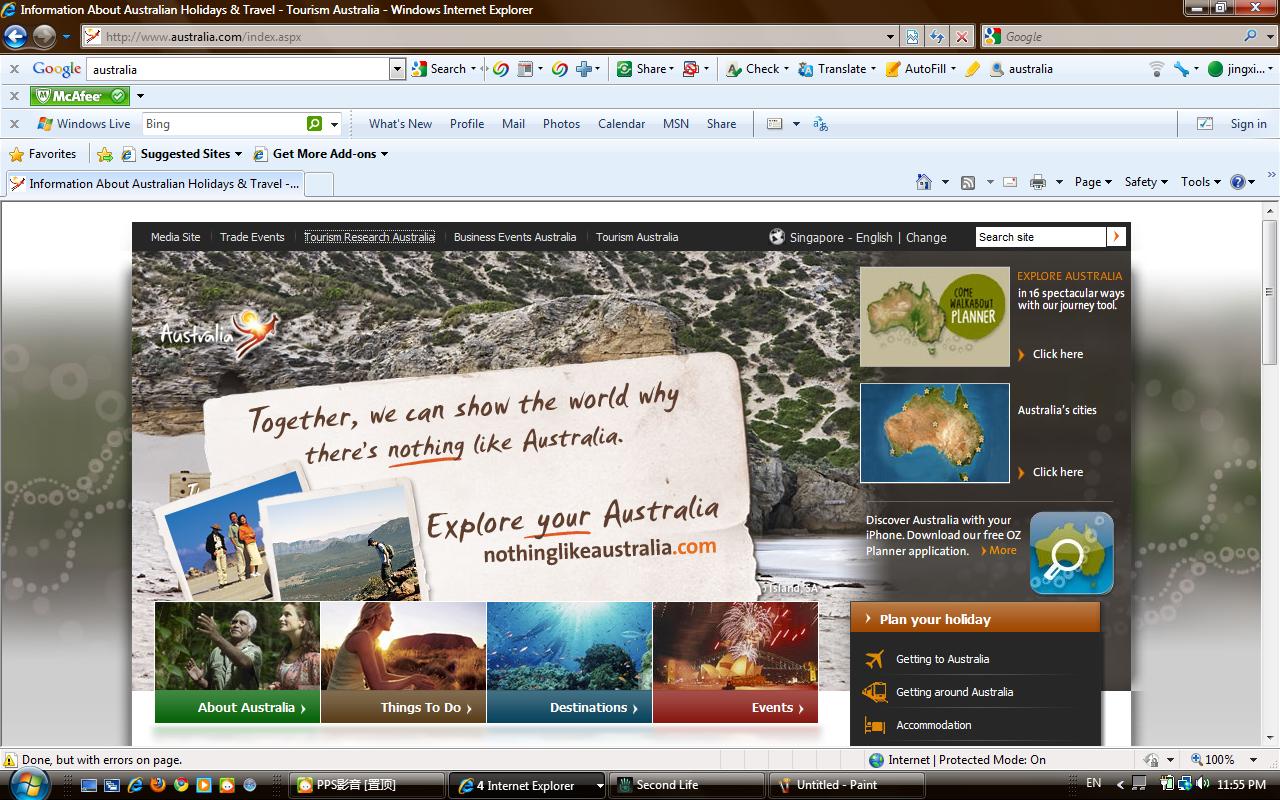Open Profile on Windows Live toolbar

[467, 124]
